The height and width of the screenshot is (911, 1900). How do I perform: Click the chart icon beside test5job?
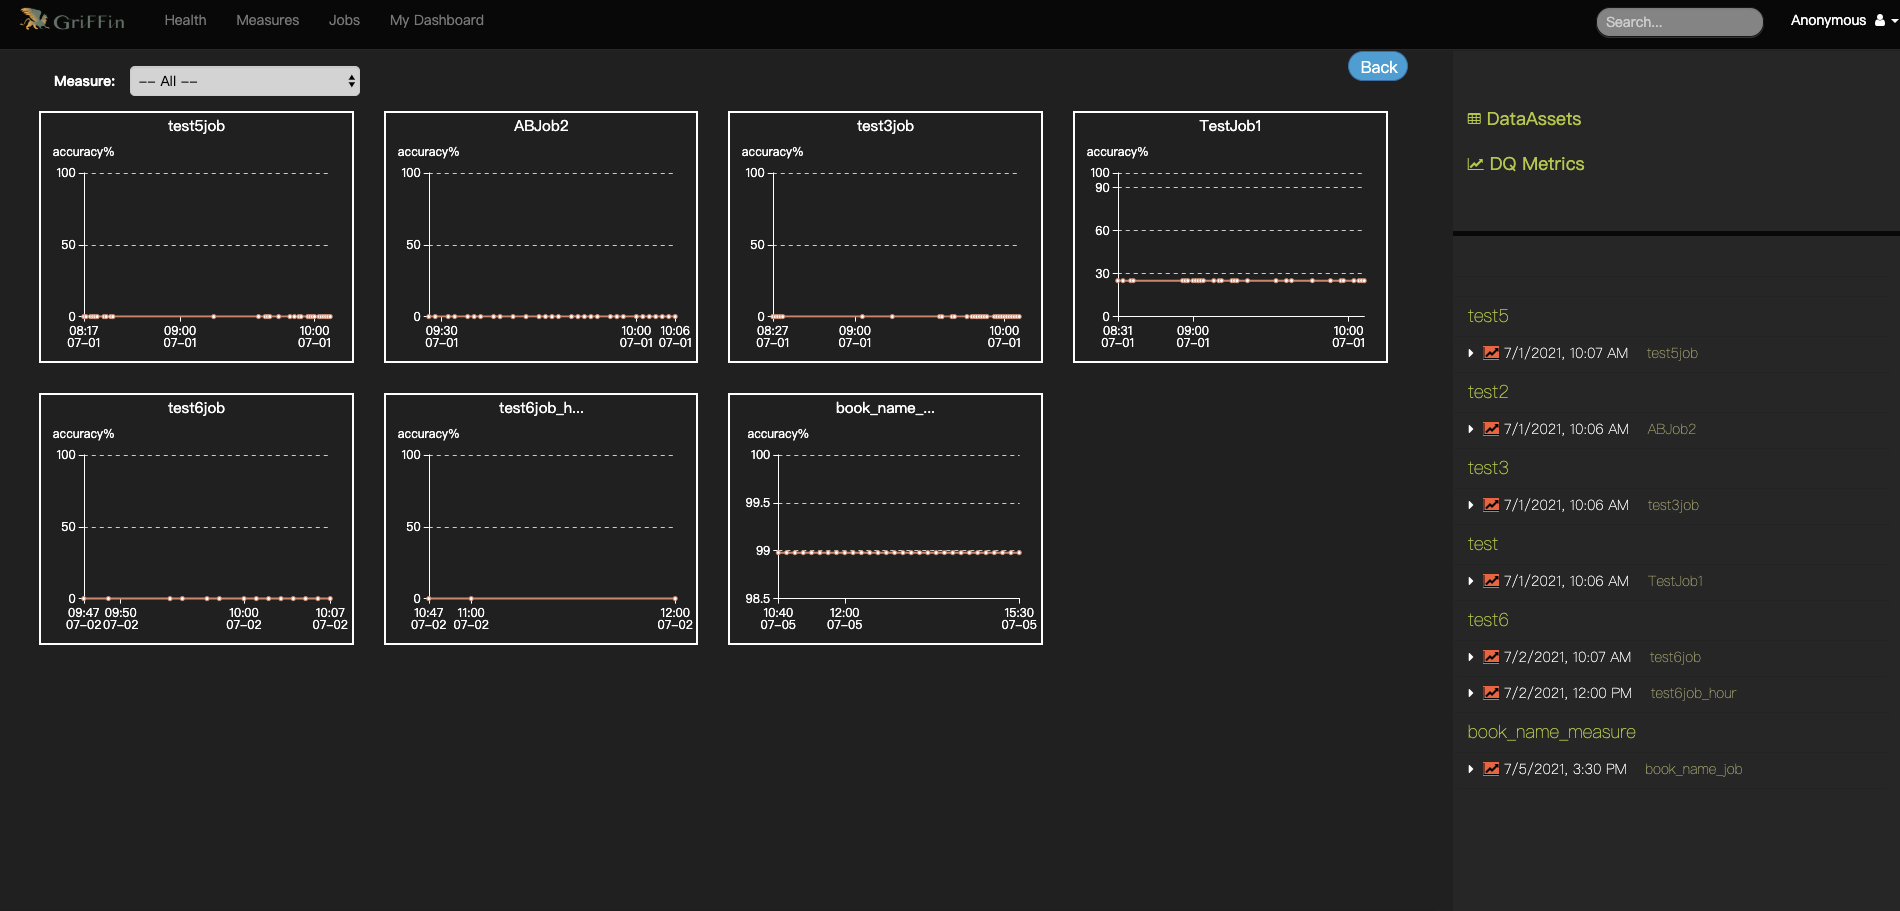tap(1491, 352)
